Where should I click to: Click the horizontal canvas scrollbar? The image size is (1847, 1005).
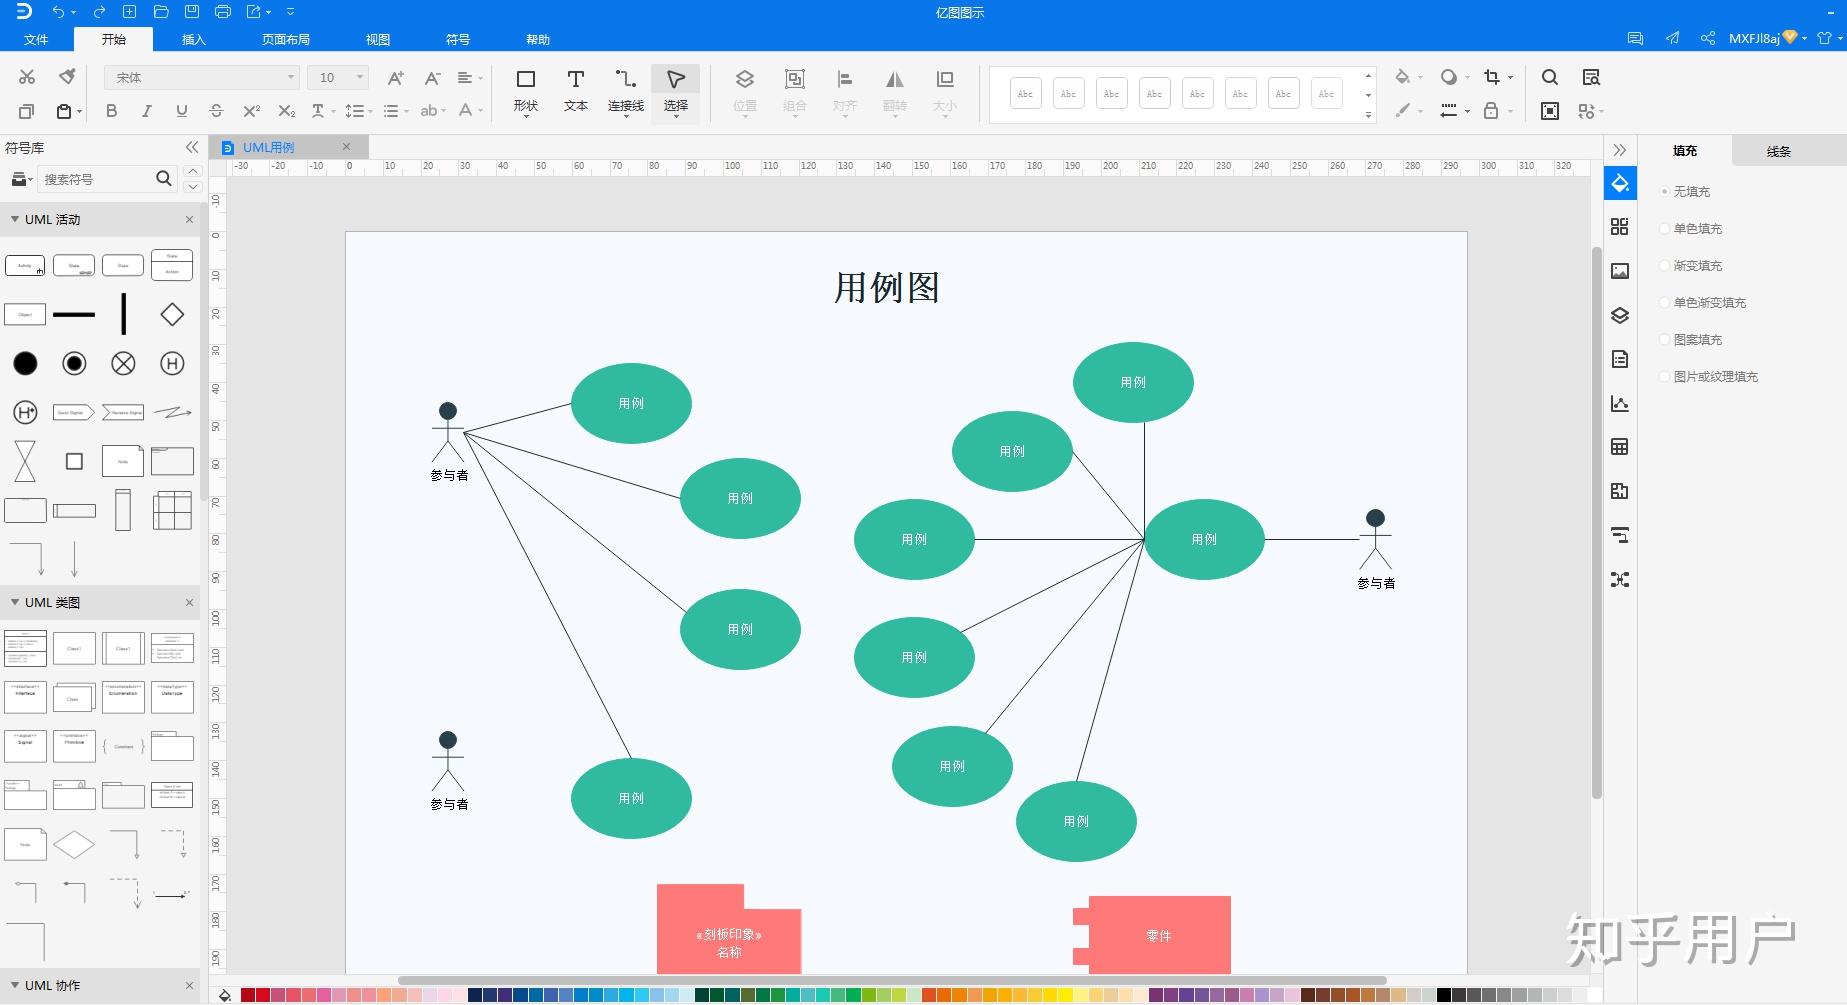click(x=892, y=981)
